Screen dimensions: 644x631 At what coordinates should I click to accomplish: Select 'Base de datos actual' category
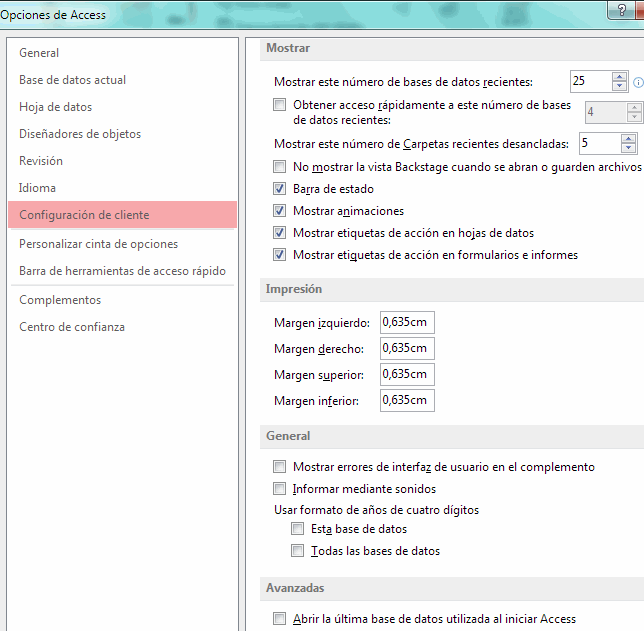tap(122, 80)
